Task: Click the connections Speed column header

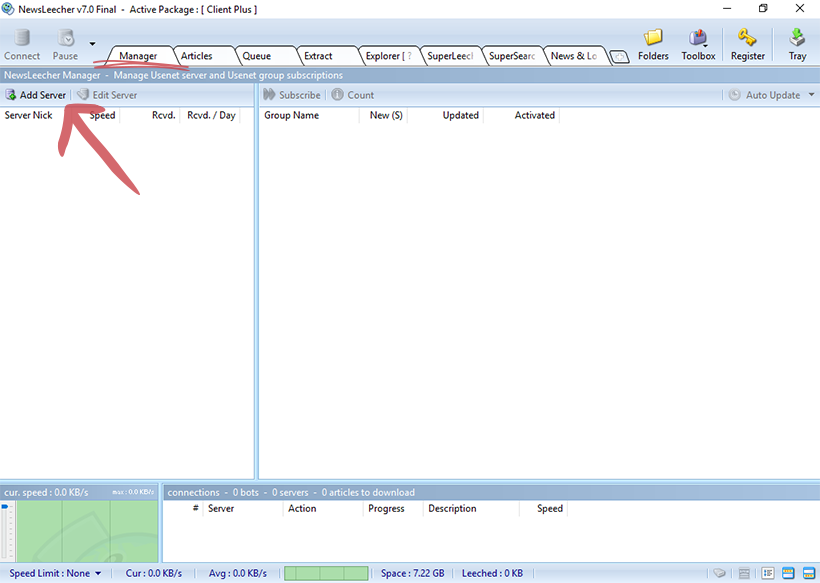Action: tap(550, 509)
